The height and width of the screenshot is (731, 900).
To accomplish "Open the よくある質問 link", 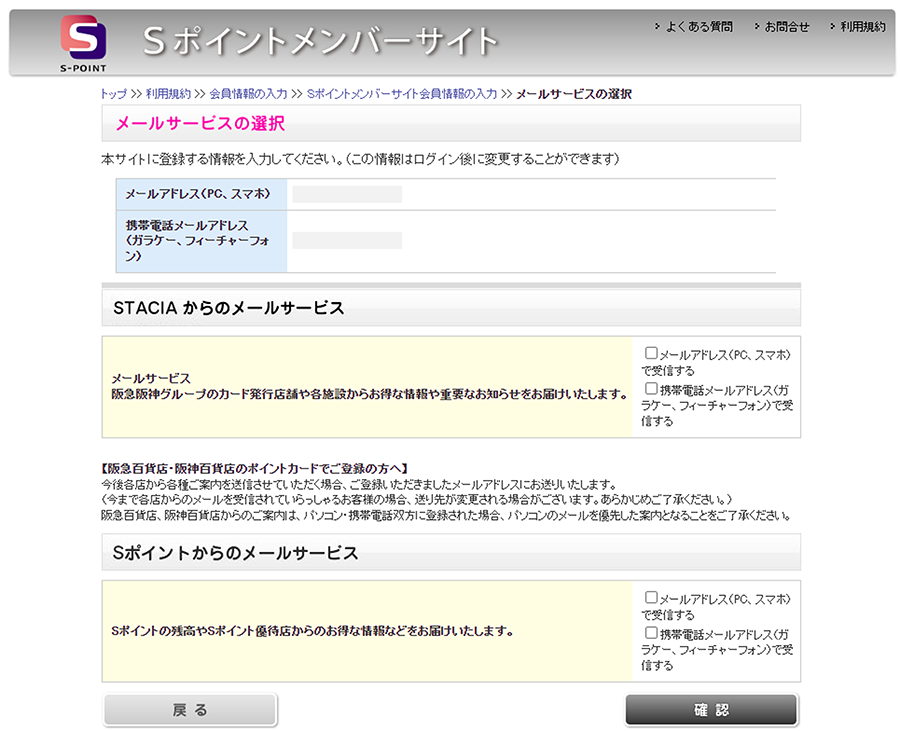I will [x=699, y=26].
